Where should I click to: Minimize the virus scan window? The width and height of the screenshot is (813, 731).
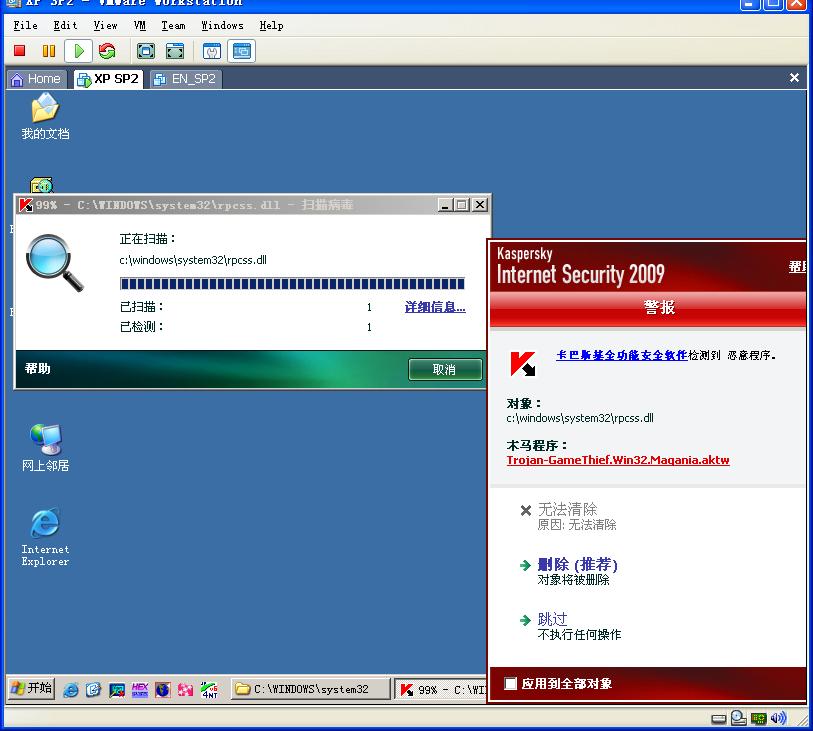click(445, 205)
